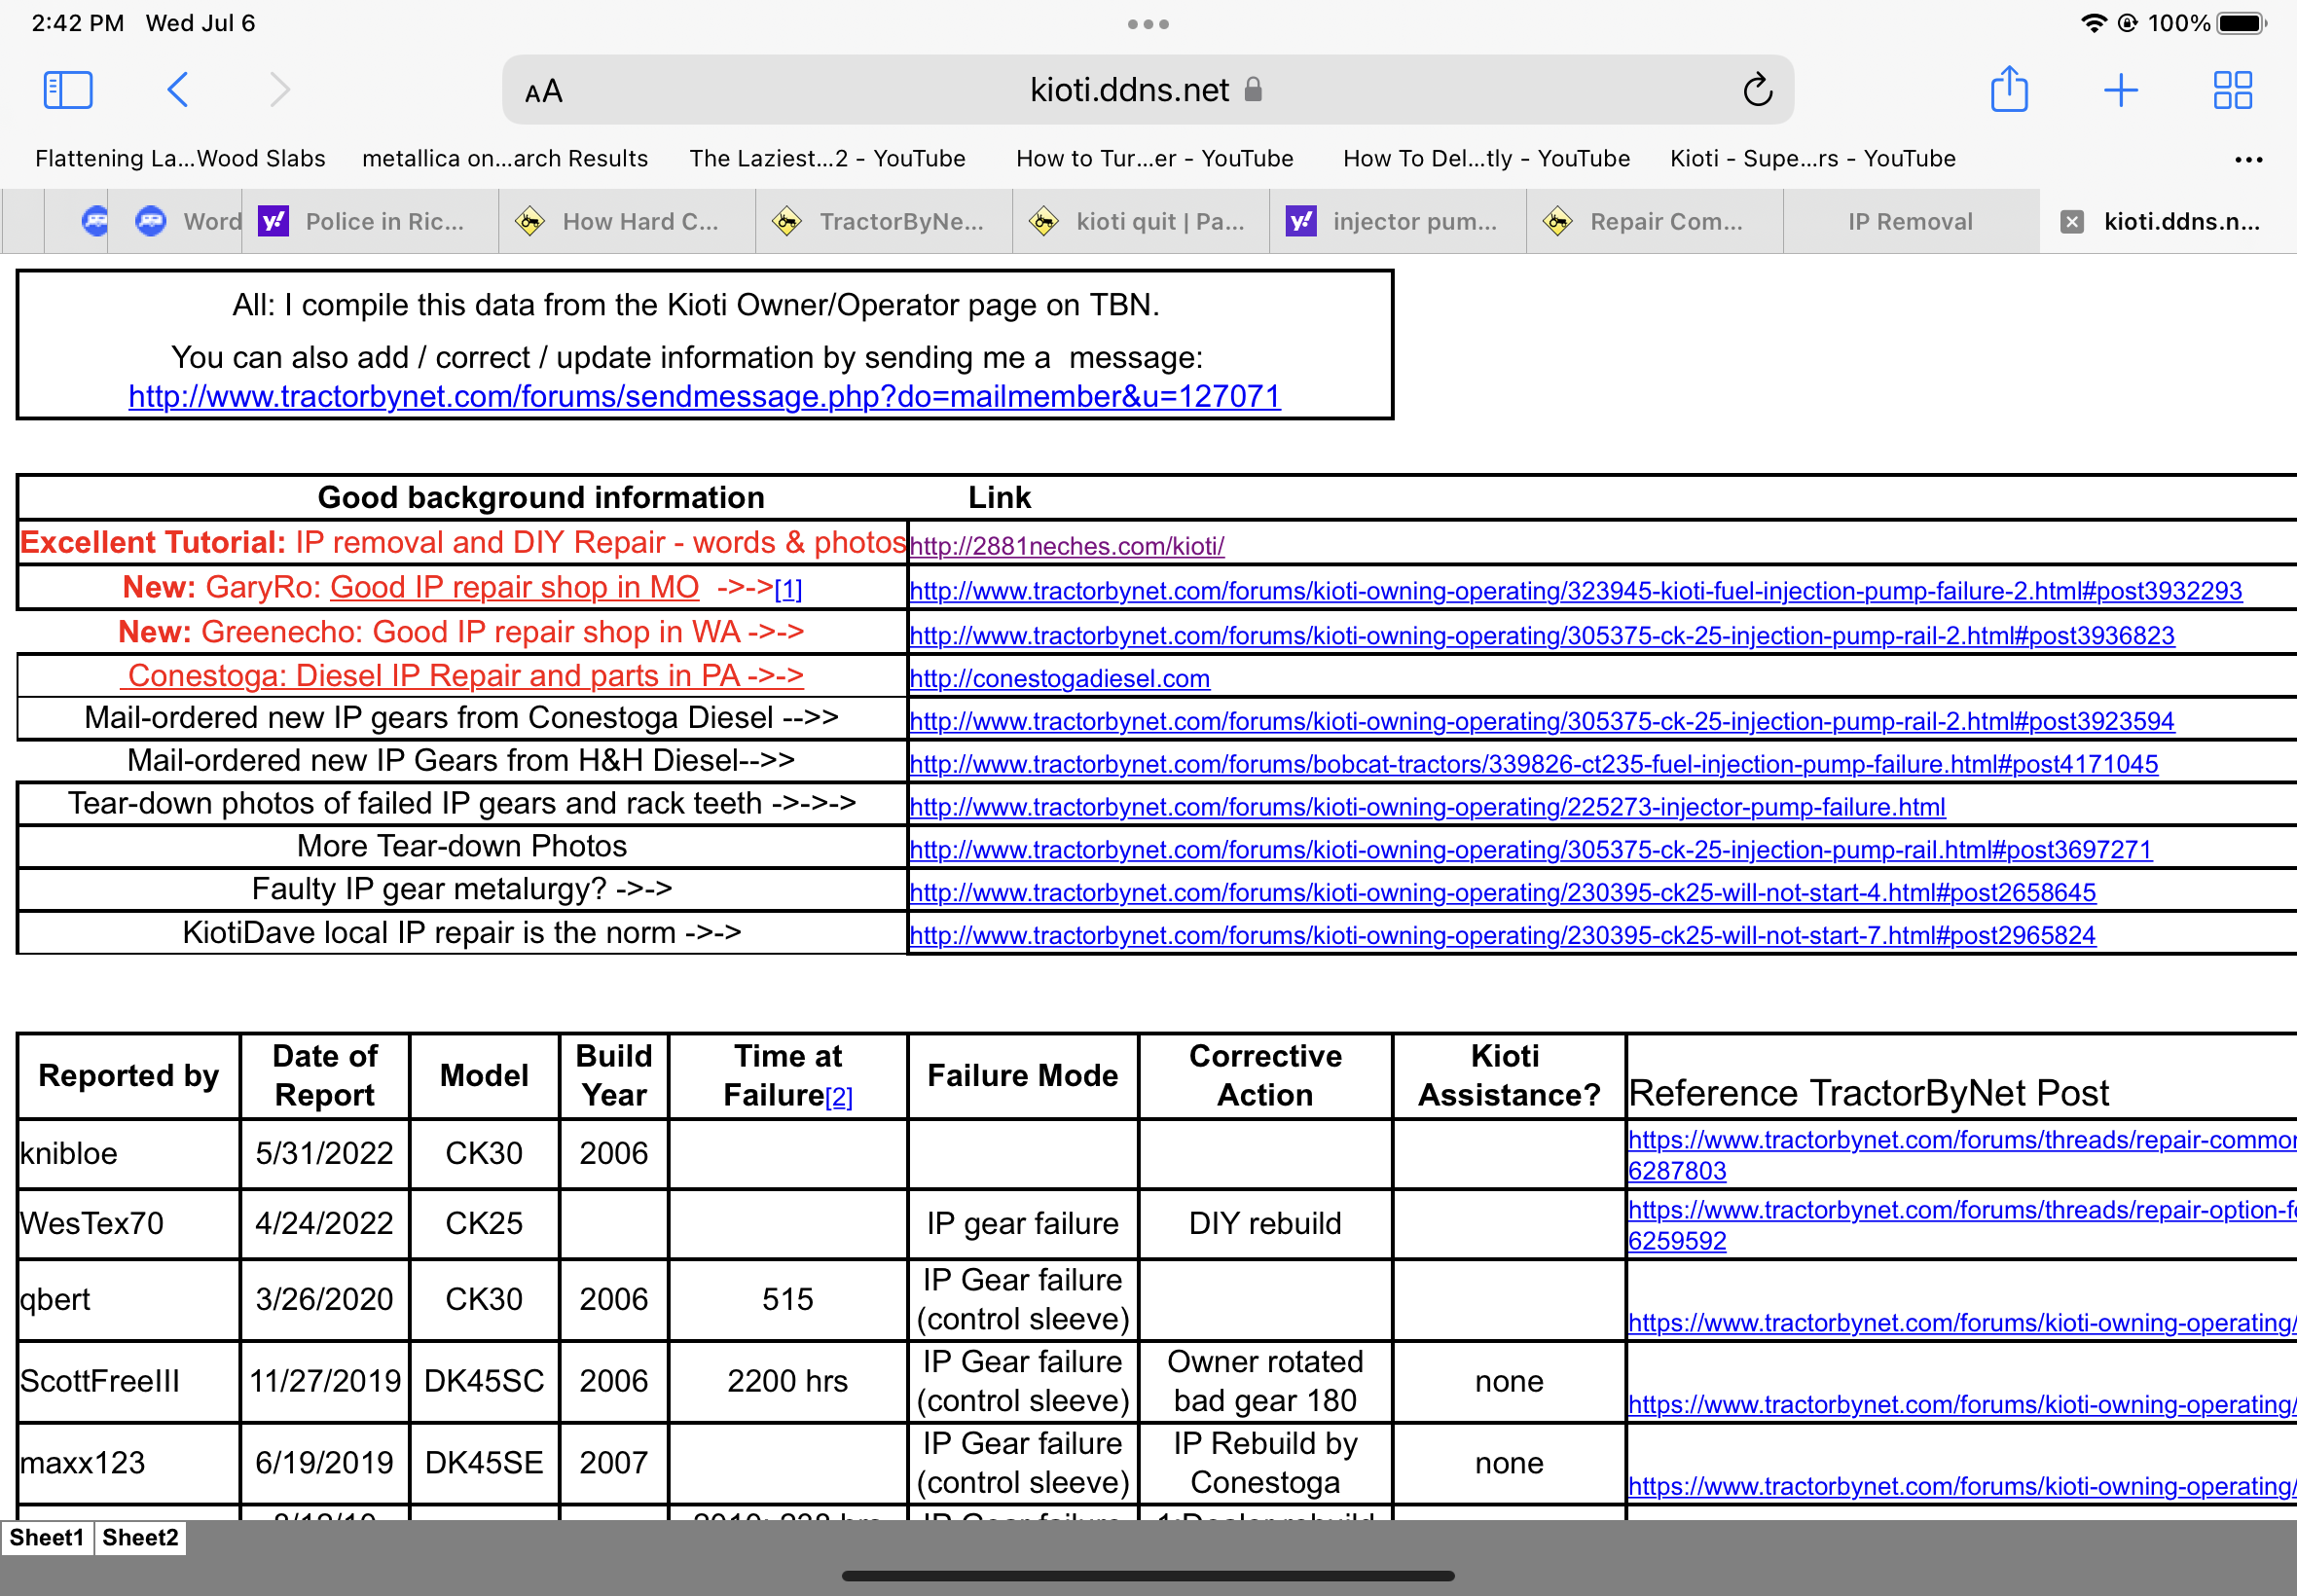
Task: Open link ending post3697271
Action: click(1530, 850)
